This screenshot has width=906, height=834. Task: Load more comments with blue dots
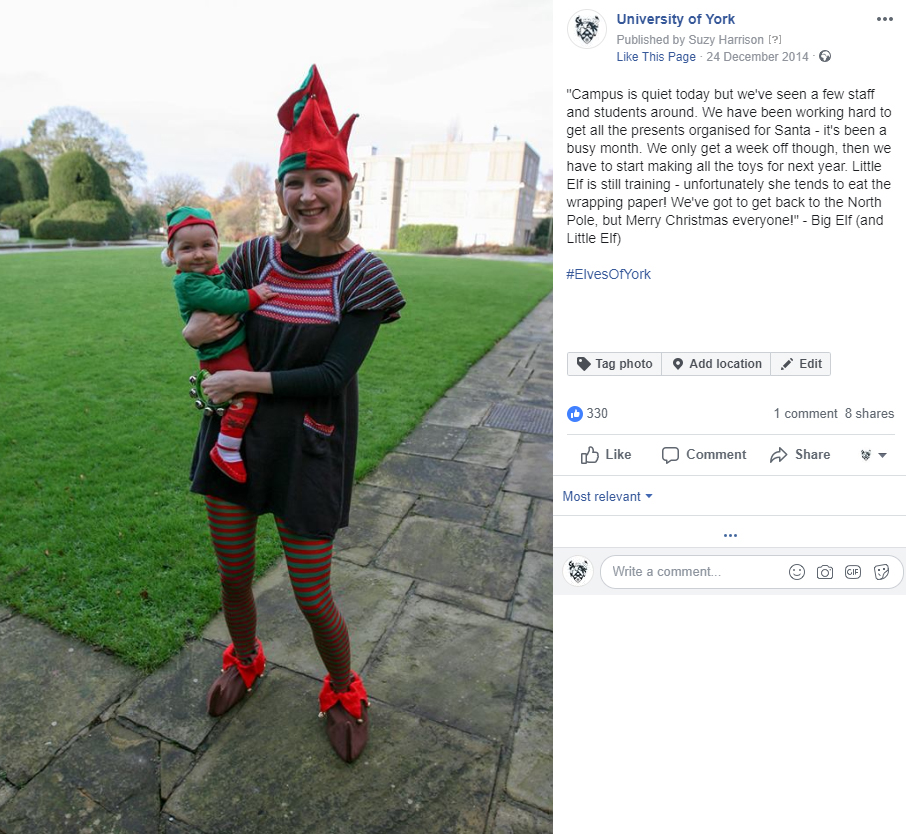click(730, 535)
